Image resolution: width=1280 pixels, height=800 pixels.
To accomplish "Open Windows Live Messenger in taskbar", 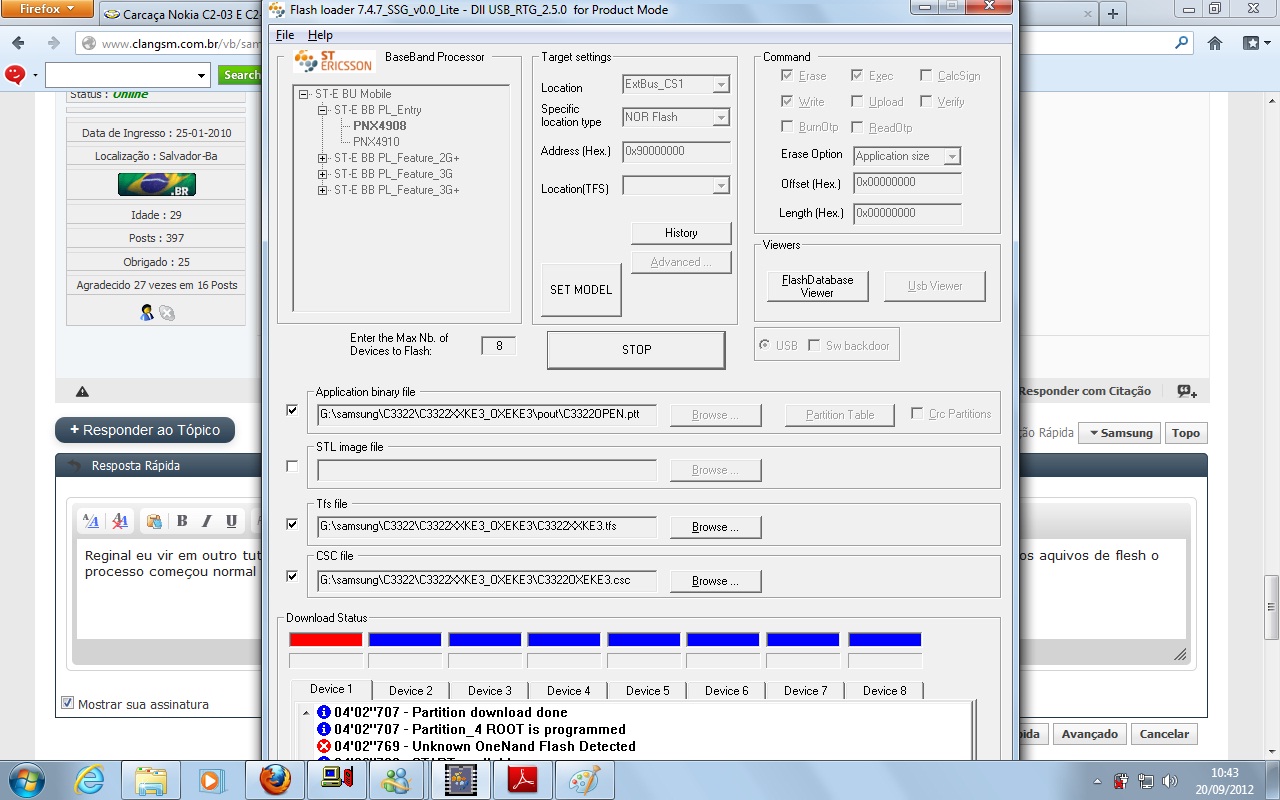I will tap(398, 780).
